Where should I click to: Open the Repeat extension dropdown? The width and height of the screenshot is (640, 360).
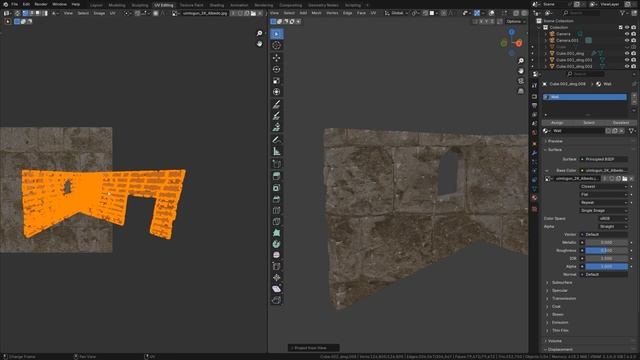[604, 202]
